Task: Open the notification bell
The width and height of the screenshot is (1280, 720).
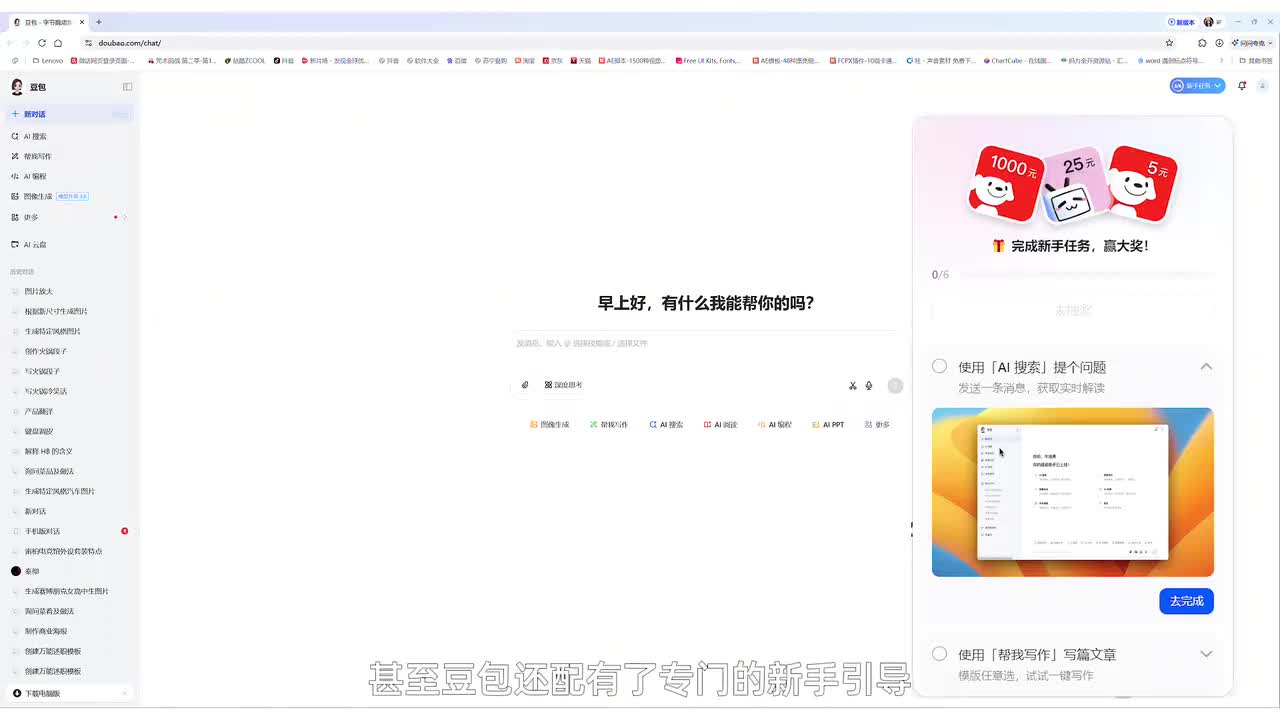Action: point(1242,86)
